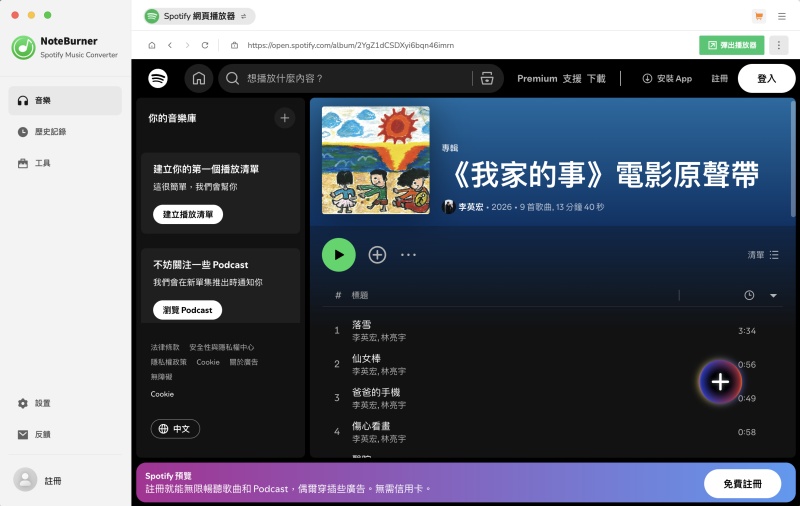Open language selector 中文

click(175, 429)
